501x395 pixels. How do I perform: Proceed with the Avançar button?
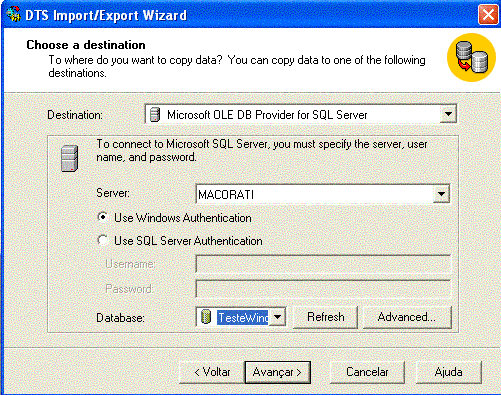[x=278, y=372]
